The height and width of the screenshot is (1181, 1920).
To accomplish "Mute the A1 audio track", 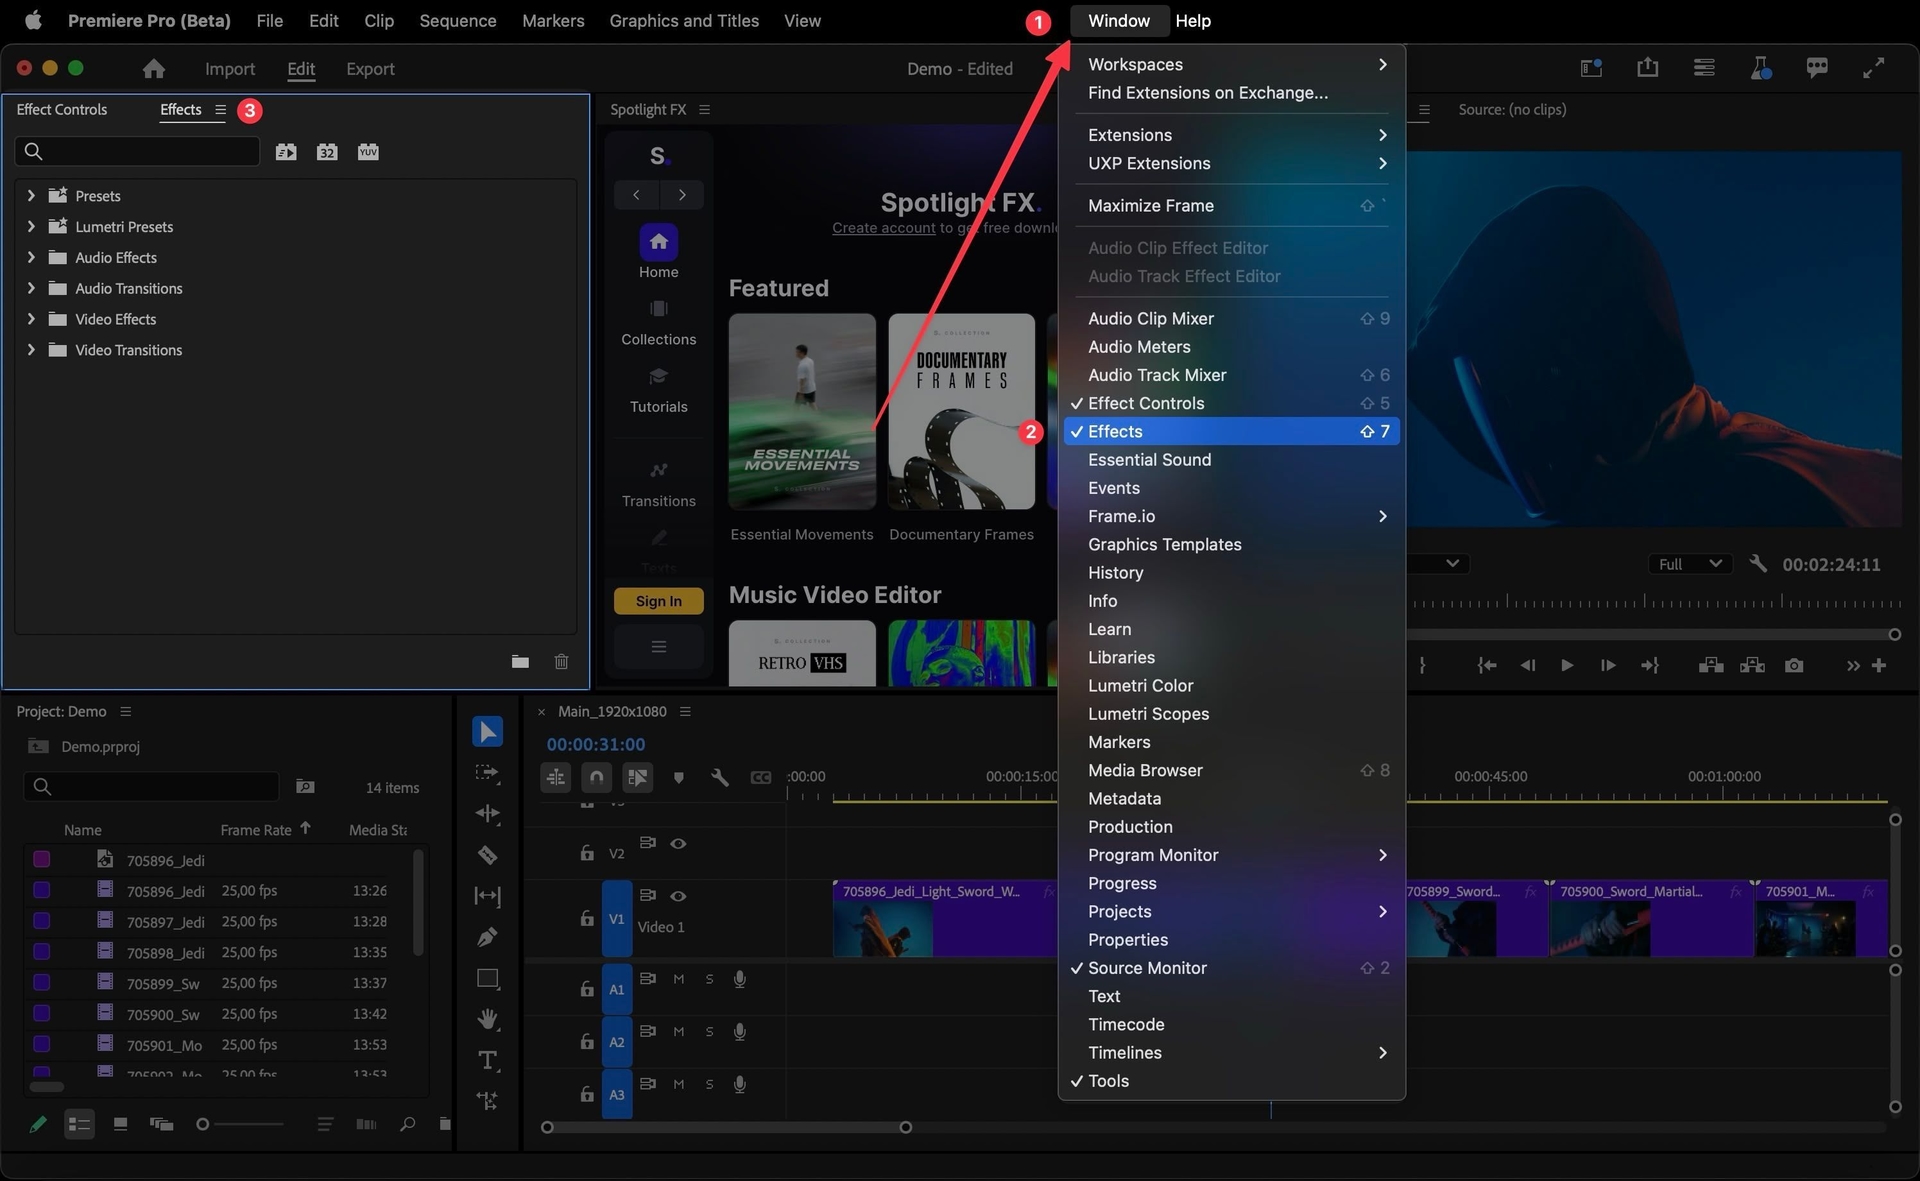I will click(x=678, y=979).
